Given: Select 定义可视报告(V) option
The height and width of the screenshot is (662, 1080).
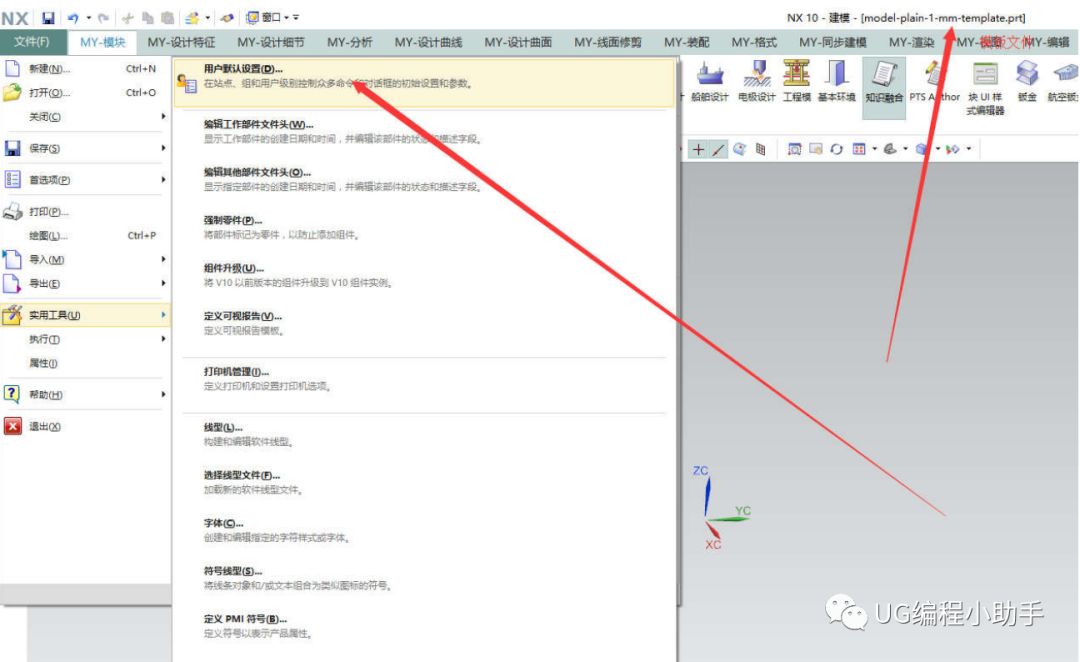Looking at the screenshot, I should pos(424,323).
